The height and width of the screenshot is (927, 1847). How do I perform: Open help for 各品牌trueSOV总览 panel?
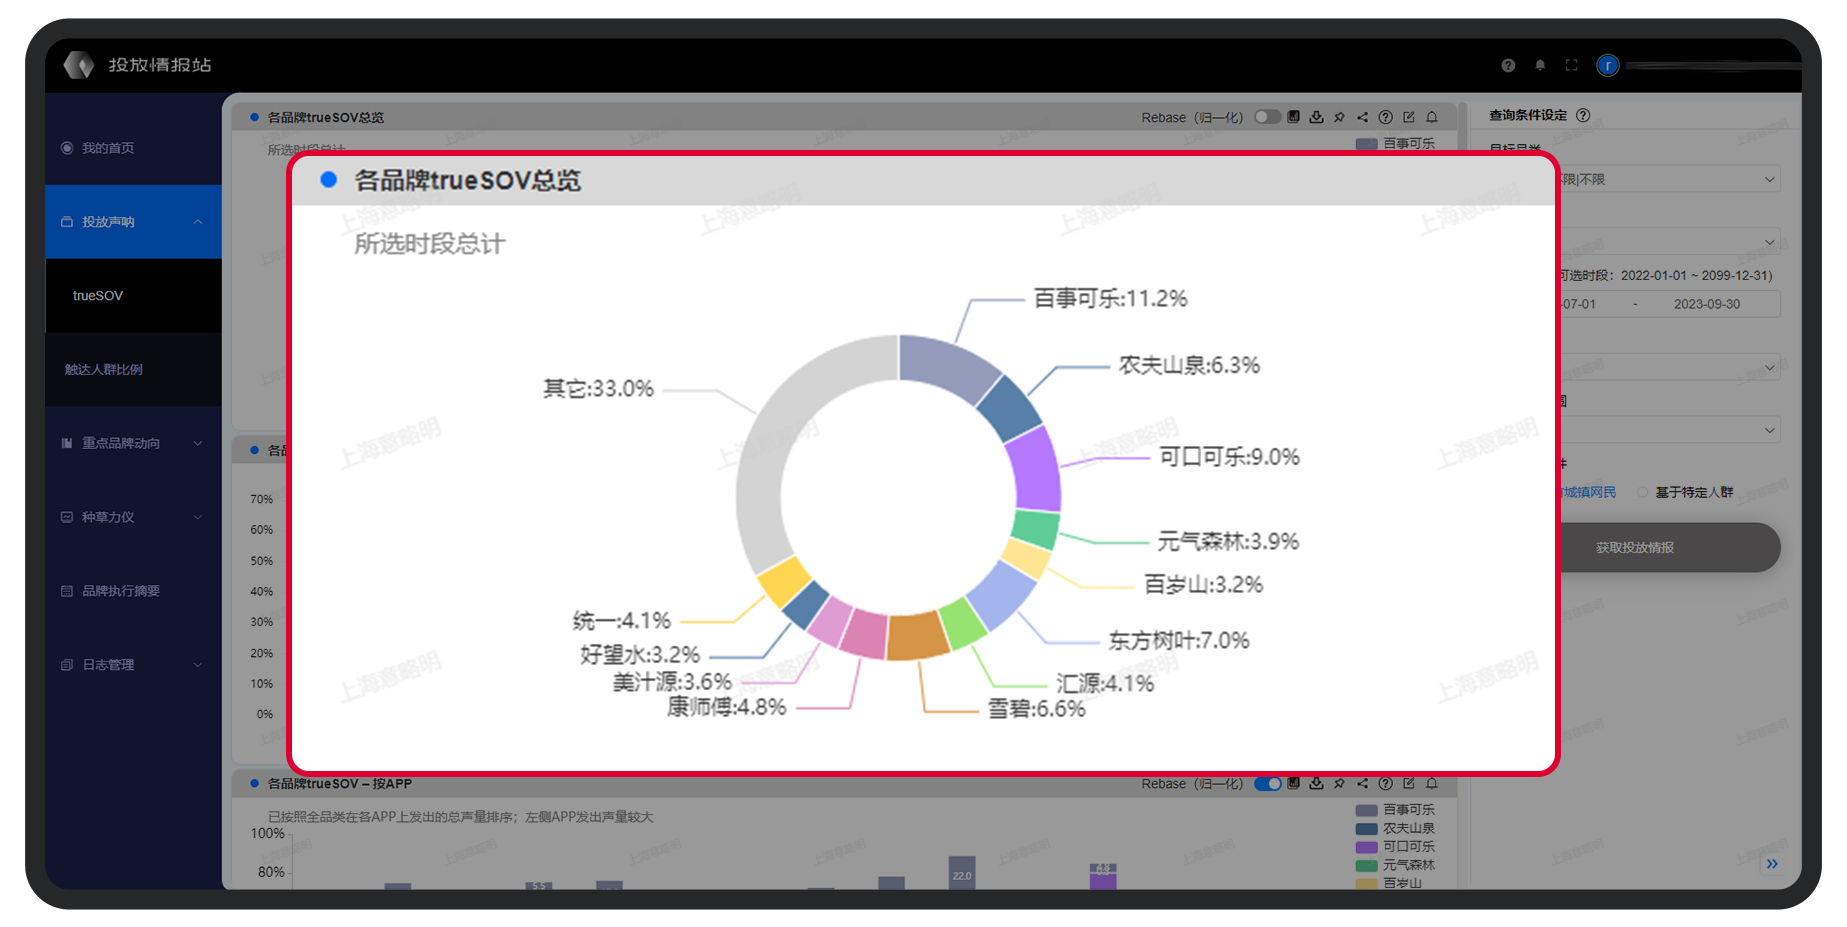pos(1385,117)
